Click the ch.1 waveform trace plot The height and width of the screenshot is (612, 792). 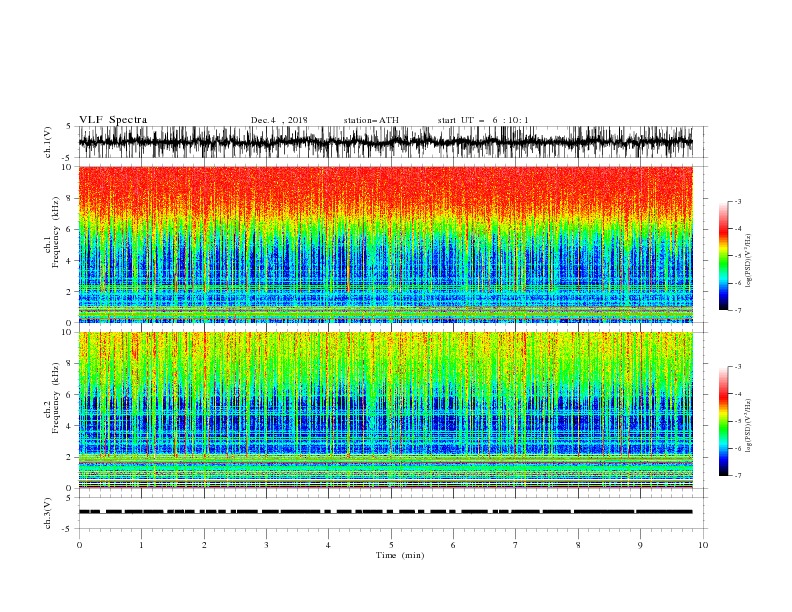coord(386,142)
